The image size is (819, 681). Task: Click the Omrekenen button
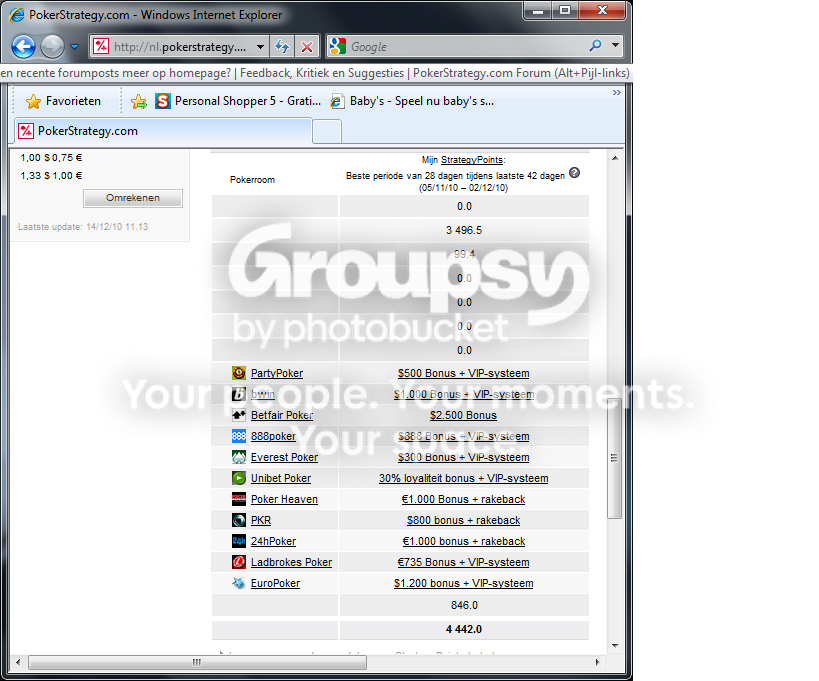click(x=133, y=198)
